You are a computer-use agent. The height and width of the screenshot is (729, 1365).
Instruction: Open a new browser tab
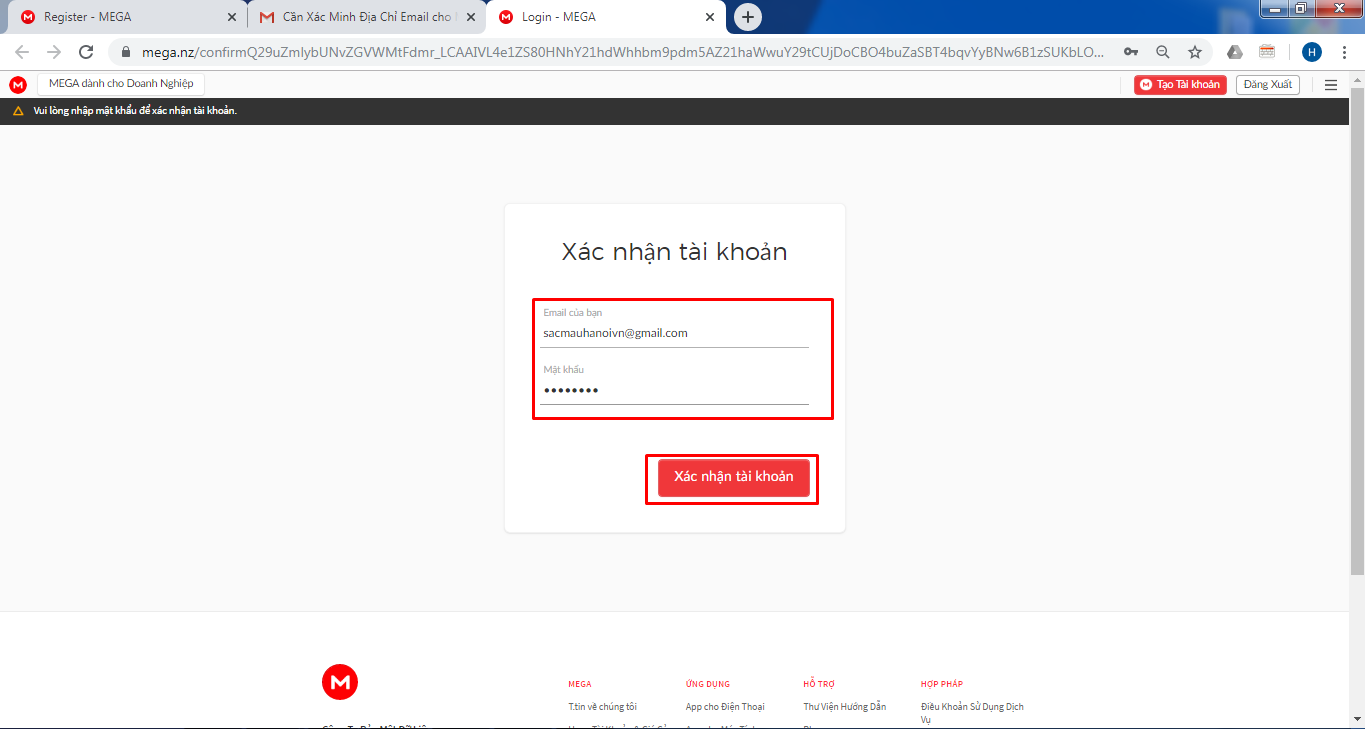pyautogui.click(x=747, y=17)
